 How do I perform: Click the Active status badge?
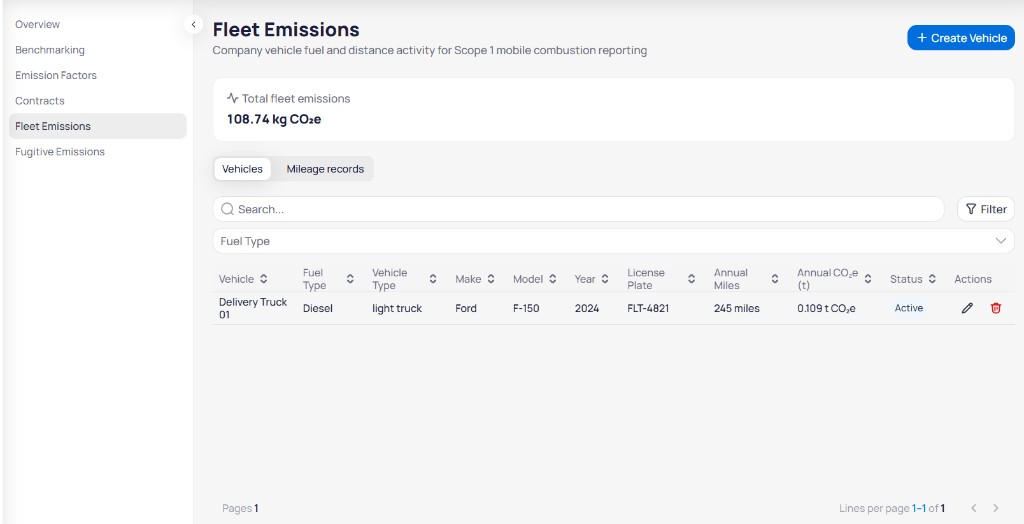coord(908,308)
